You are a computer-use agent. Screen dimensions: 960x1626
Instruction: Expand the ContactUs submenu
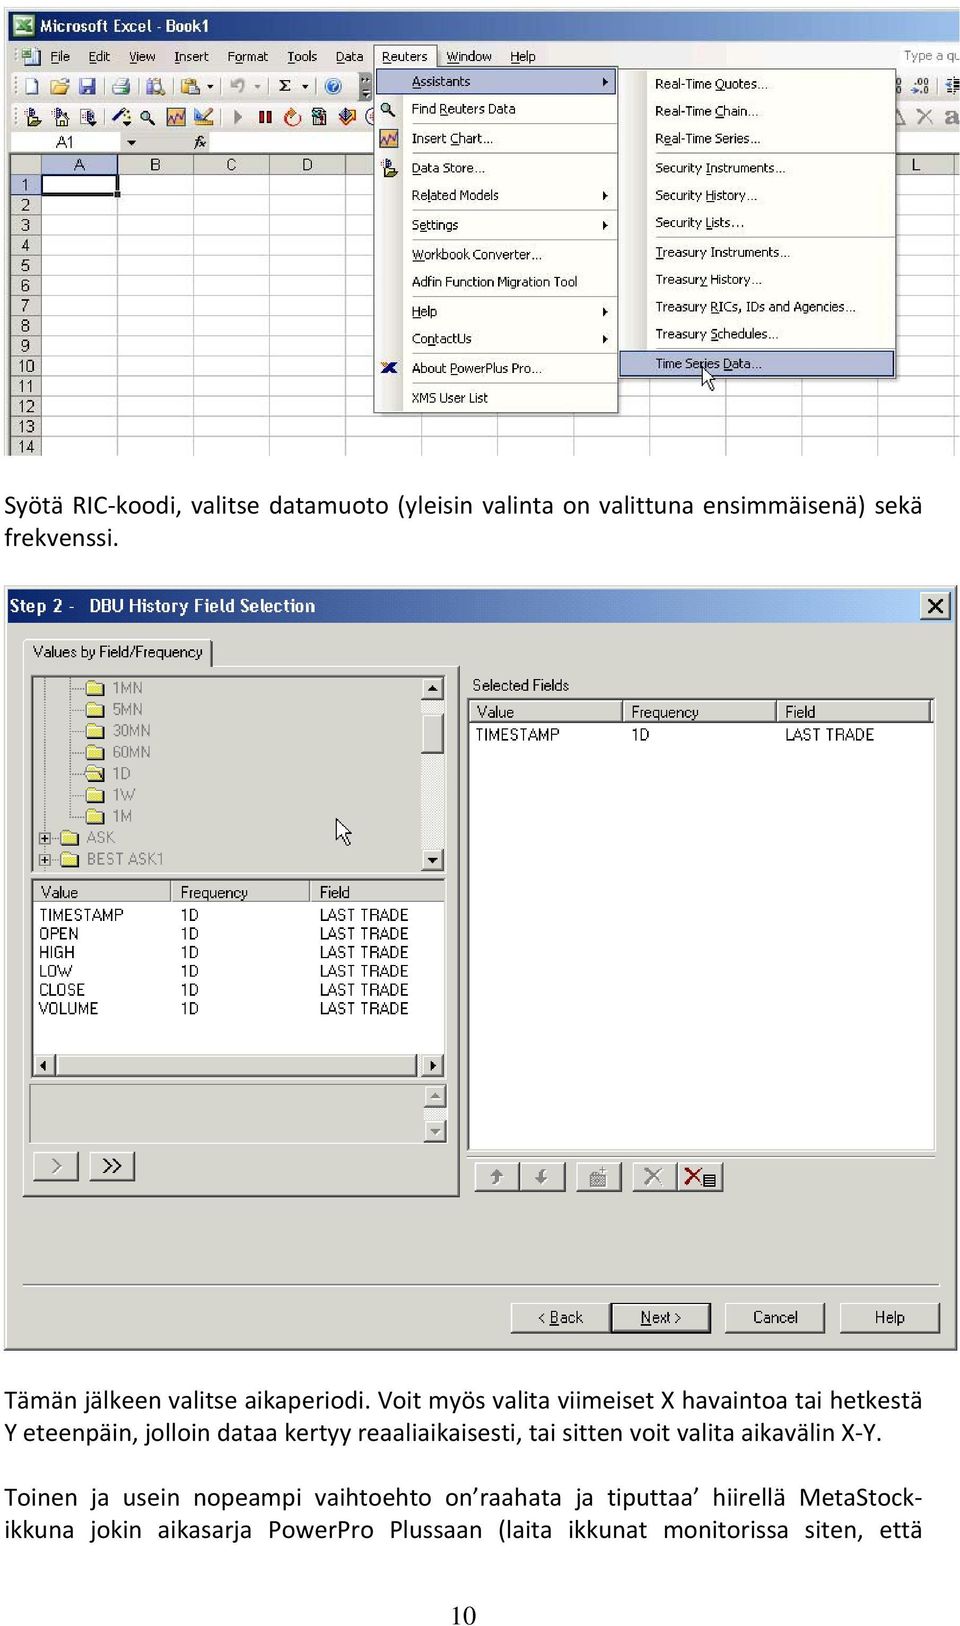click(x=605, y=339)
